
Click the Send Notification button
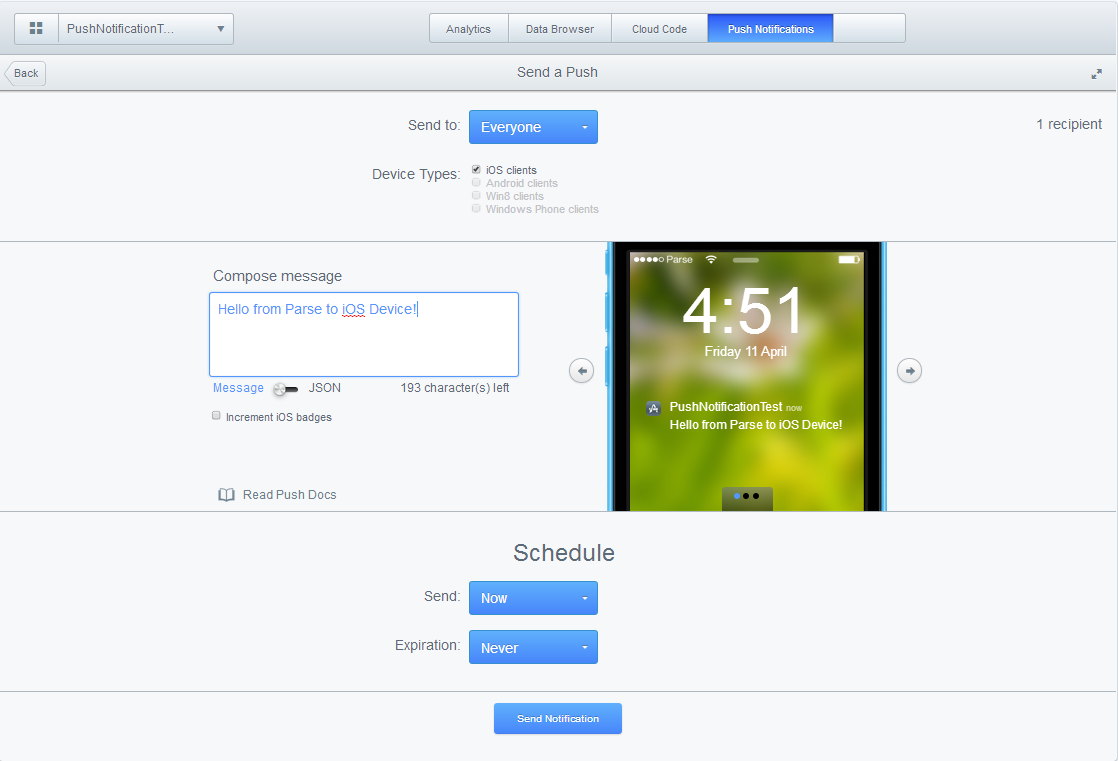point(558,718)
